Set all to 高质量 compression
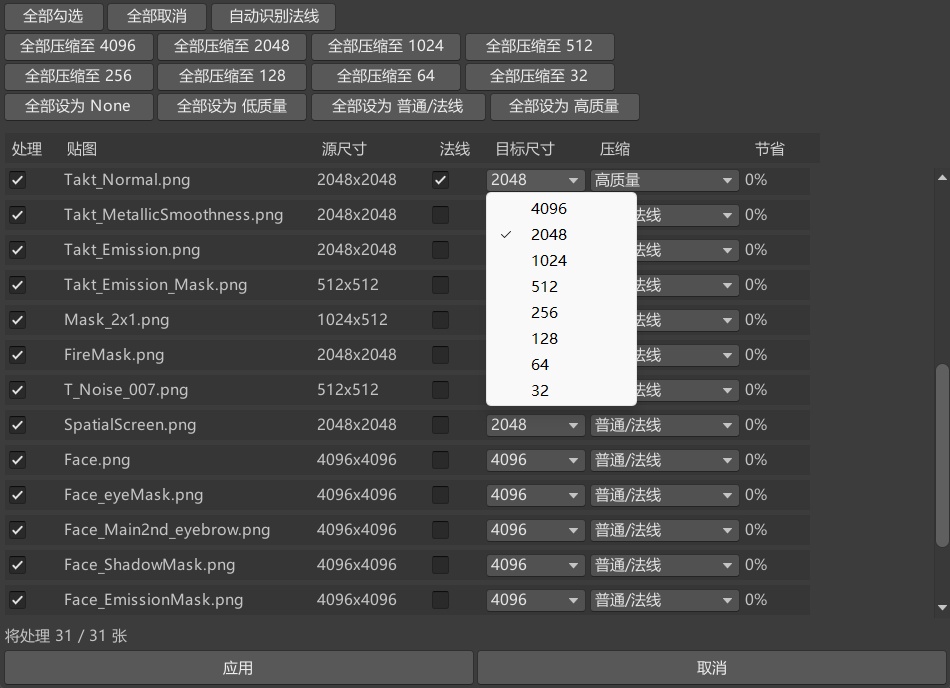The image size is (950, 688). pyautogui.click(x=565, y=107)
